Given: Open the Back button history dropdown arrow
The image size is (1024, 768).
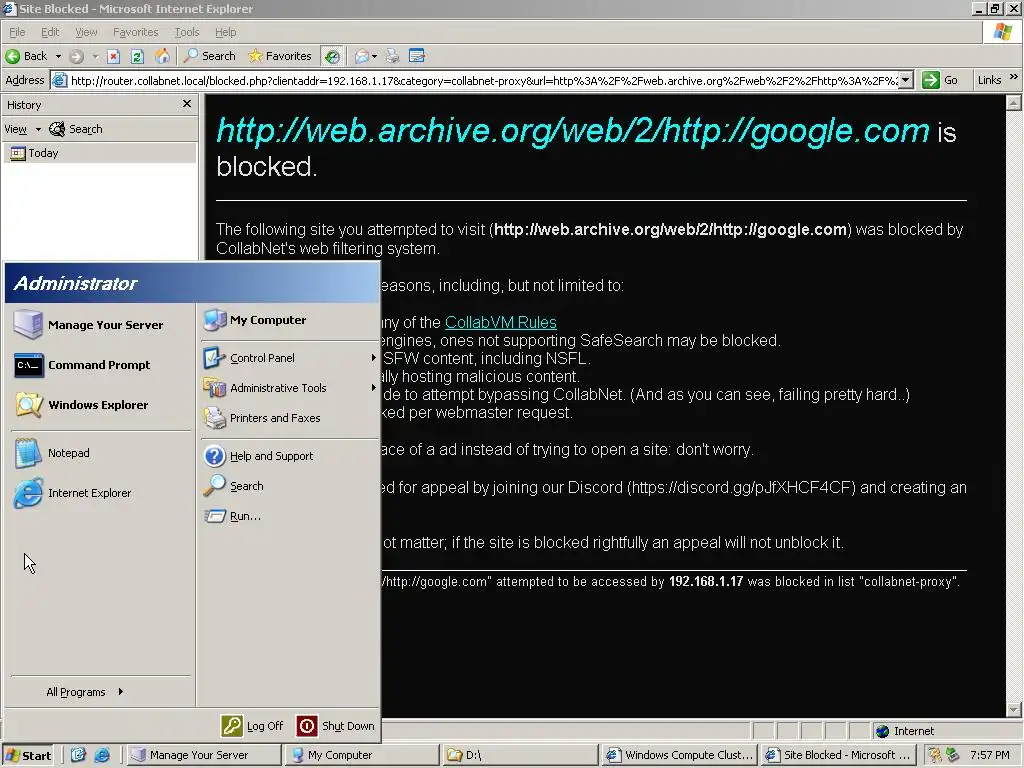Looking at the screenshot, I should [58, 56].
